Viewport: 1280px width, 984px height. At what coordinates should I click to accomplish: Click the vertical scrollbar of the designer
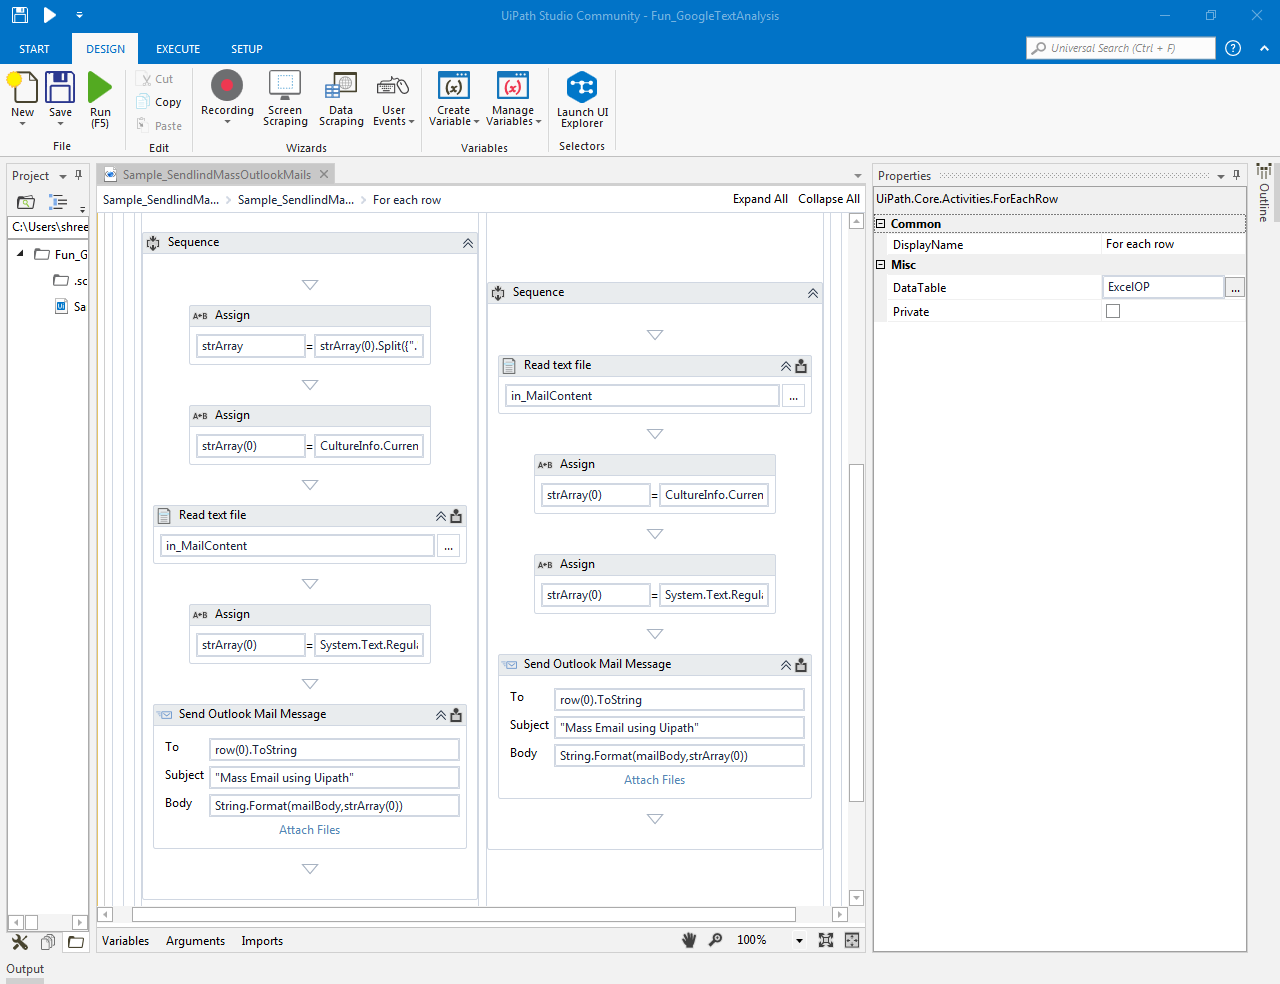pyautogui.click(x=856, y=632)
